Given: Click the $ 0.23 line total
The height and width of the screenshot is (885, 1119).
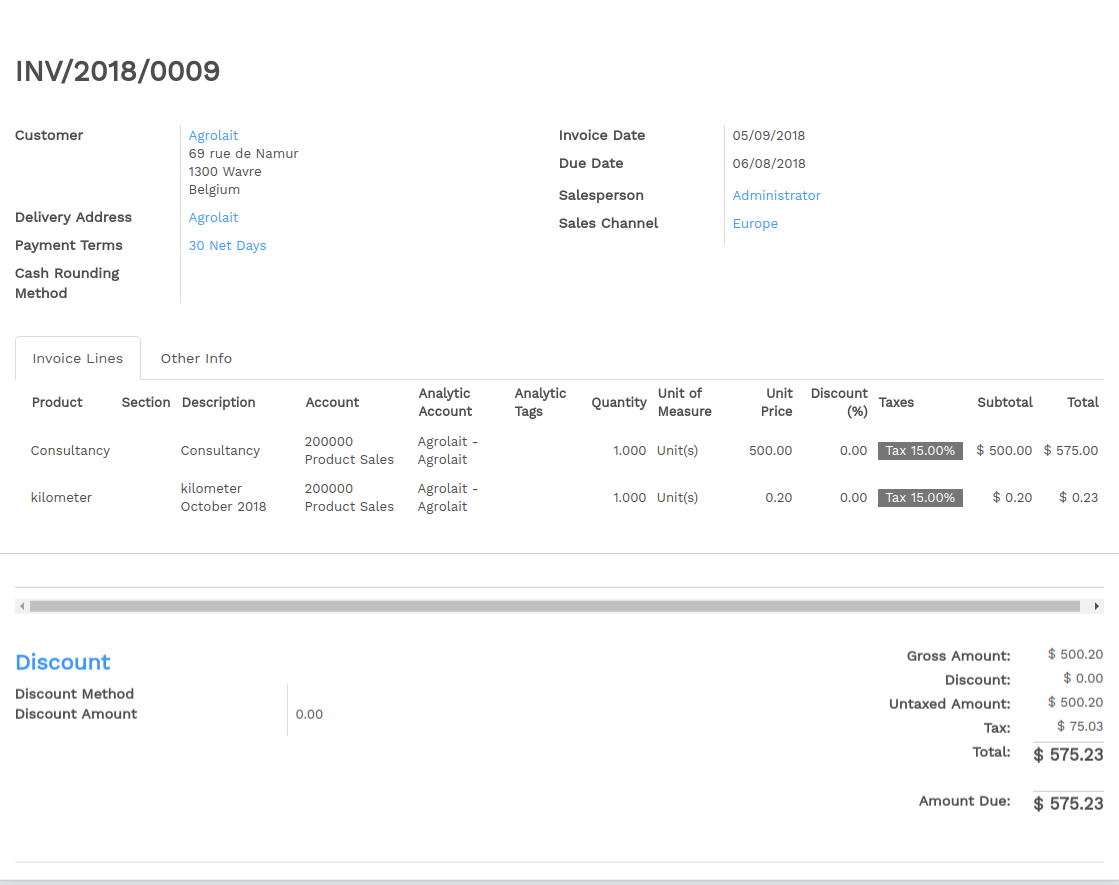Looking at the screenshot, I should [x=1078, y=498].
